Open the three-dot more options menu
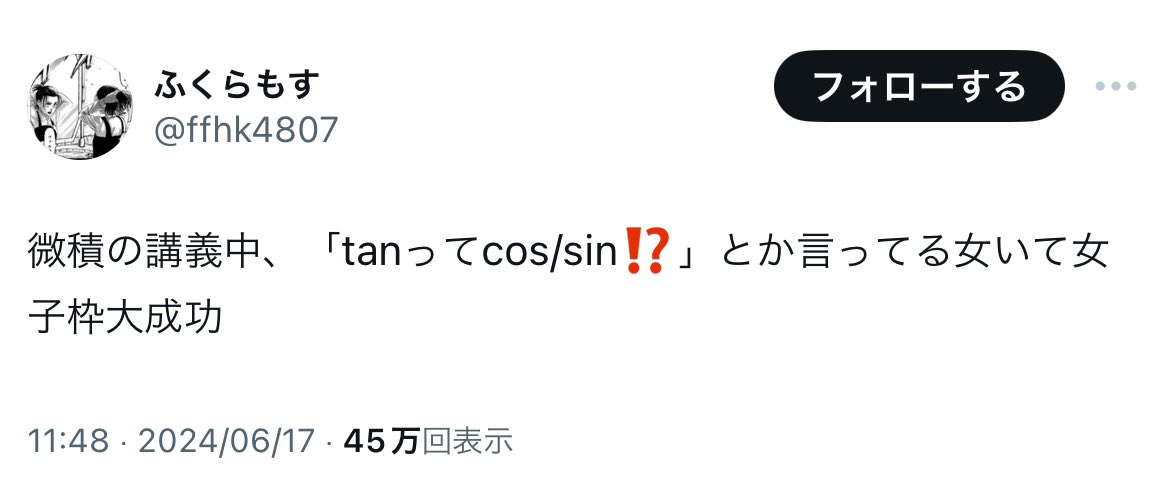Screen dimensions: 1170x488 [1116, 87]
